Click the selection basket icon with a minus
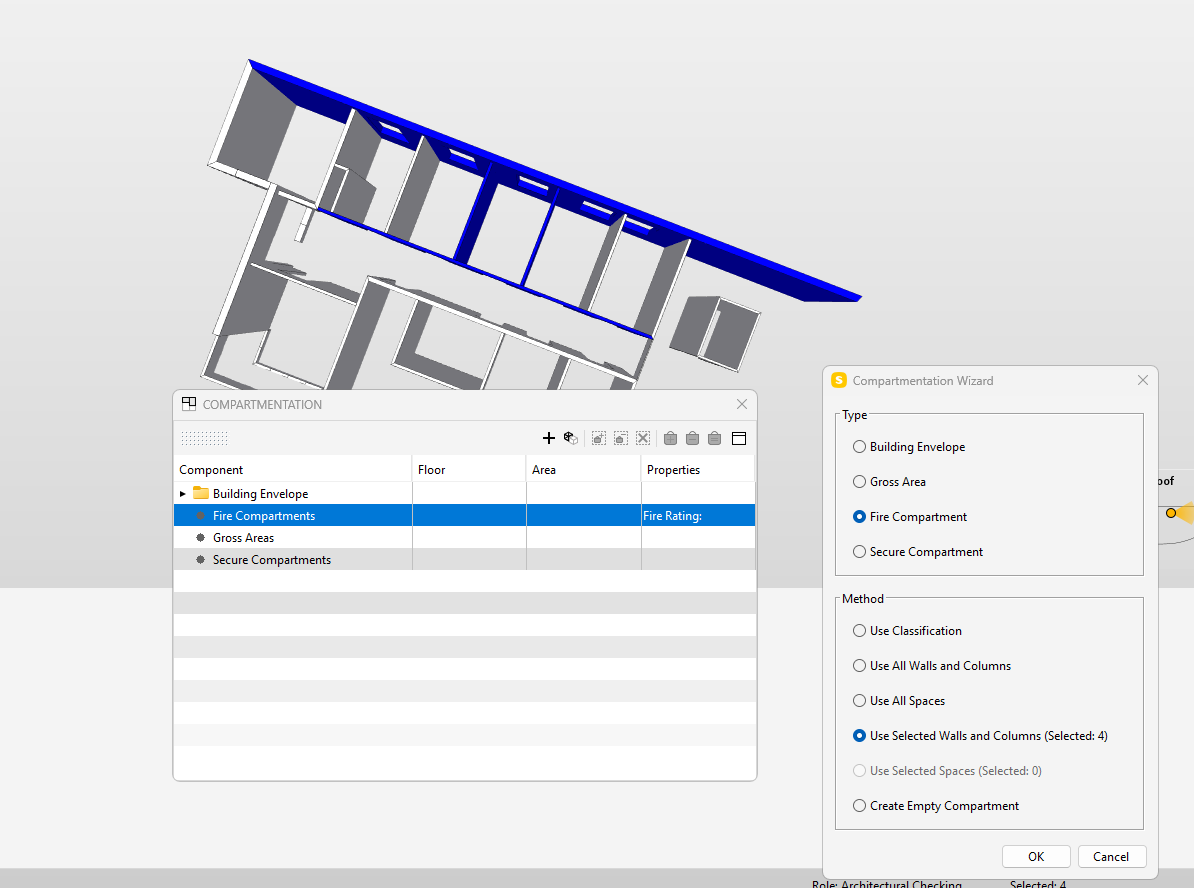The height and width of the screenshot is (888, 1194). click(x=692, y=438)
